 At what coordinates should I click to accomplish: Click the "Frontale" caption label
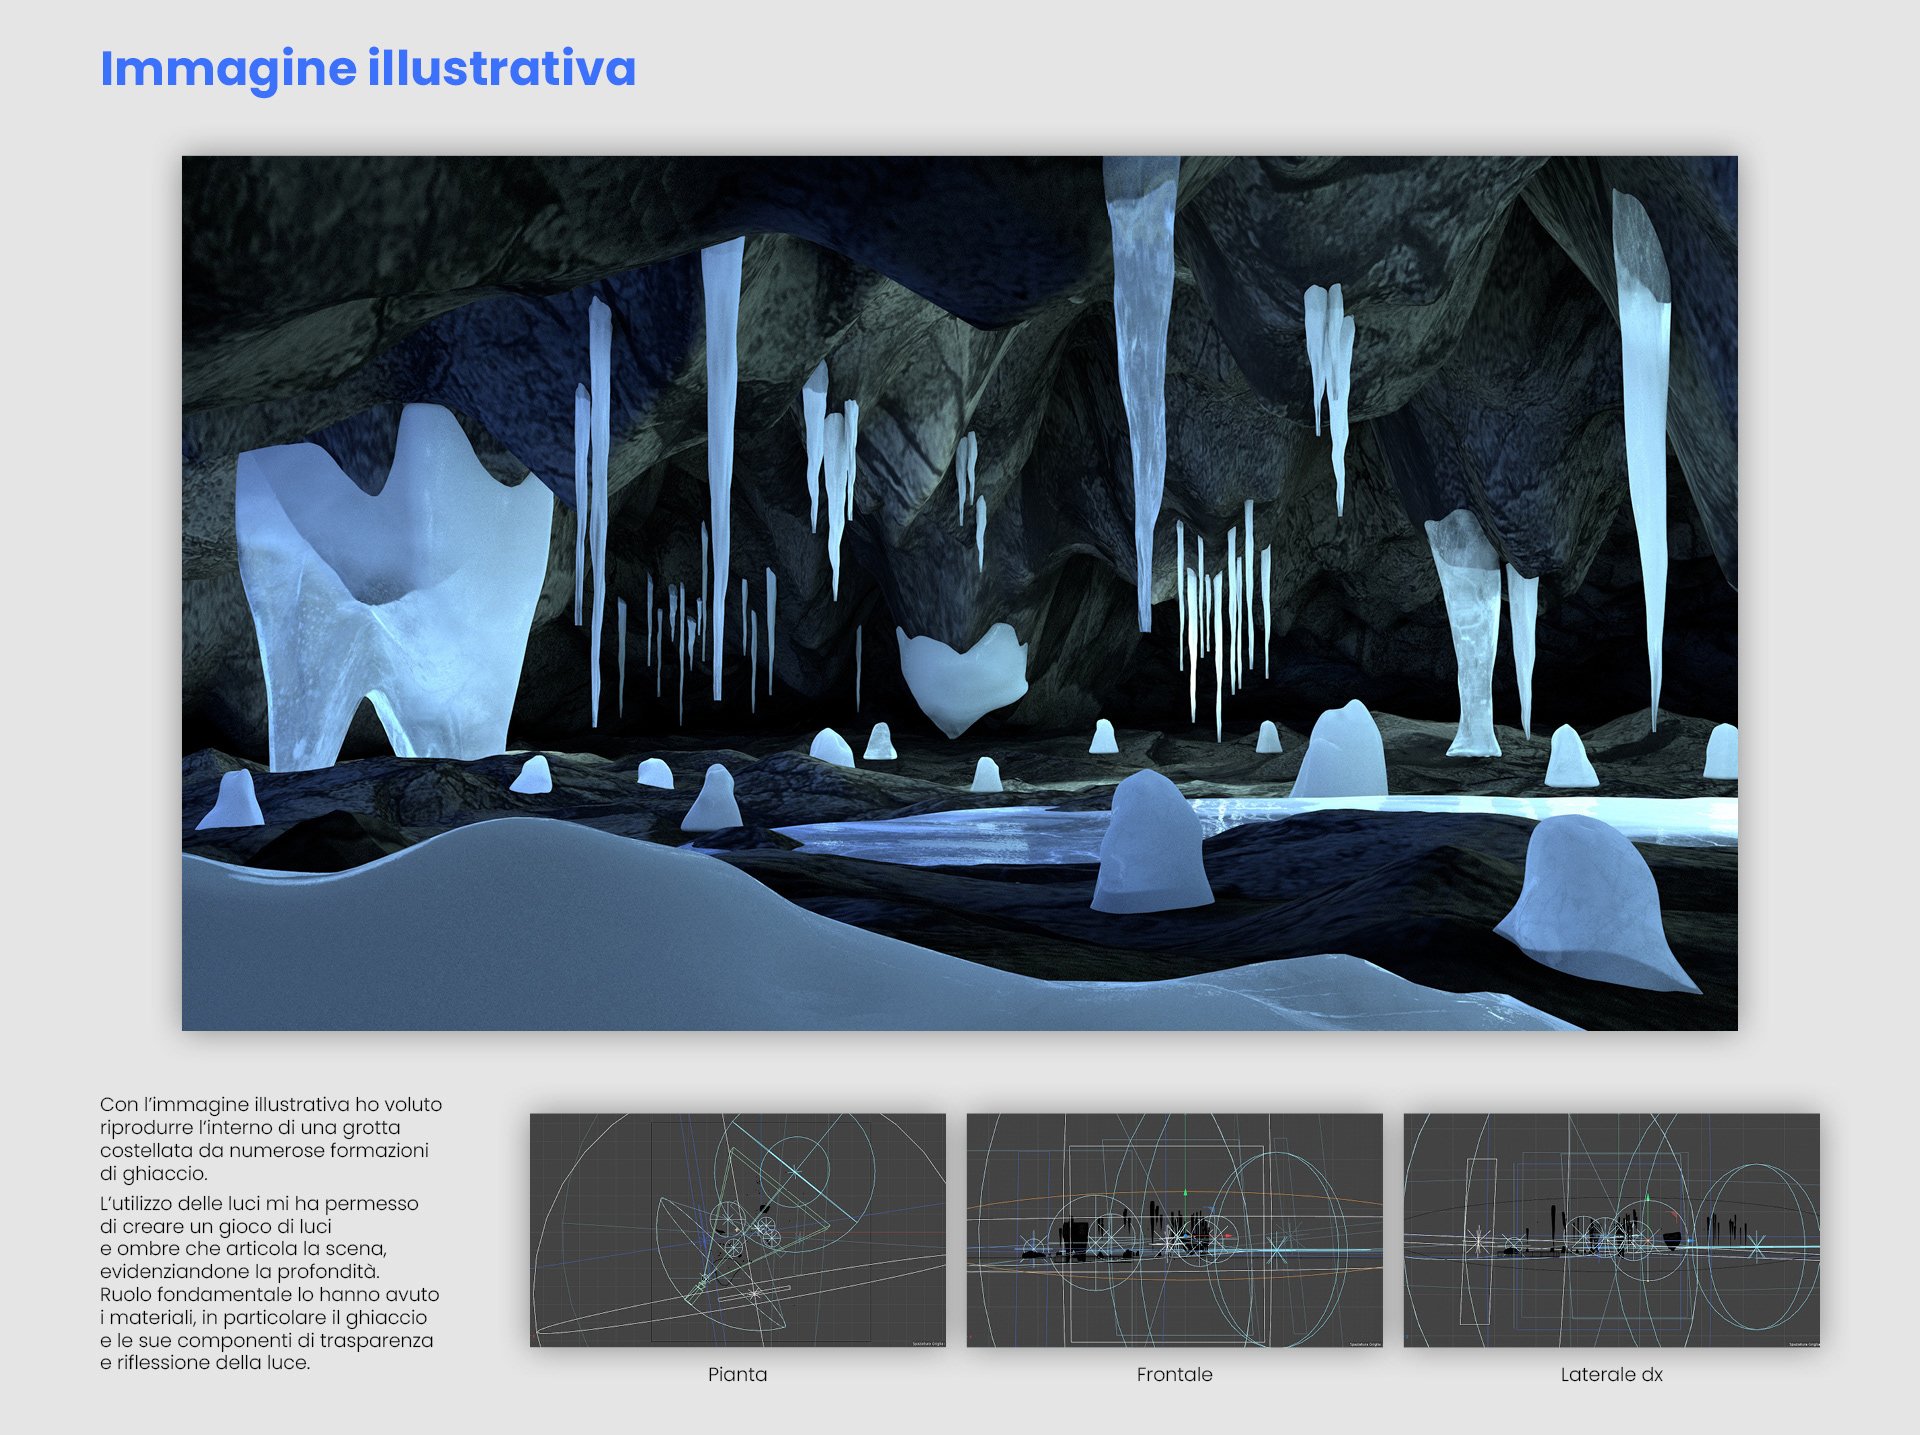pyautogui.click(x=1174, y=1374)
